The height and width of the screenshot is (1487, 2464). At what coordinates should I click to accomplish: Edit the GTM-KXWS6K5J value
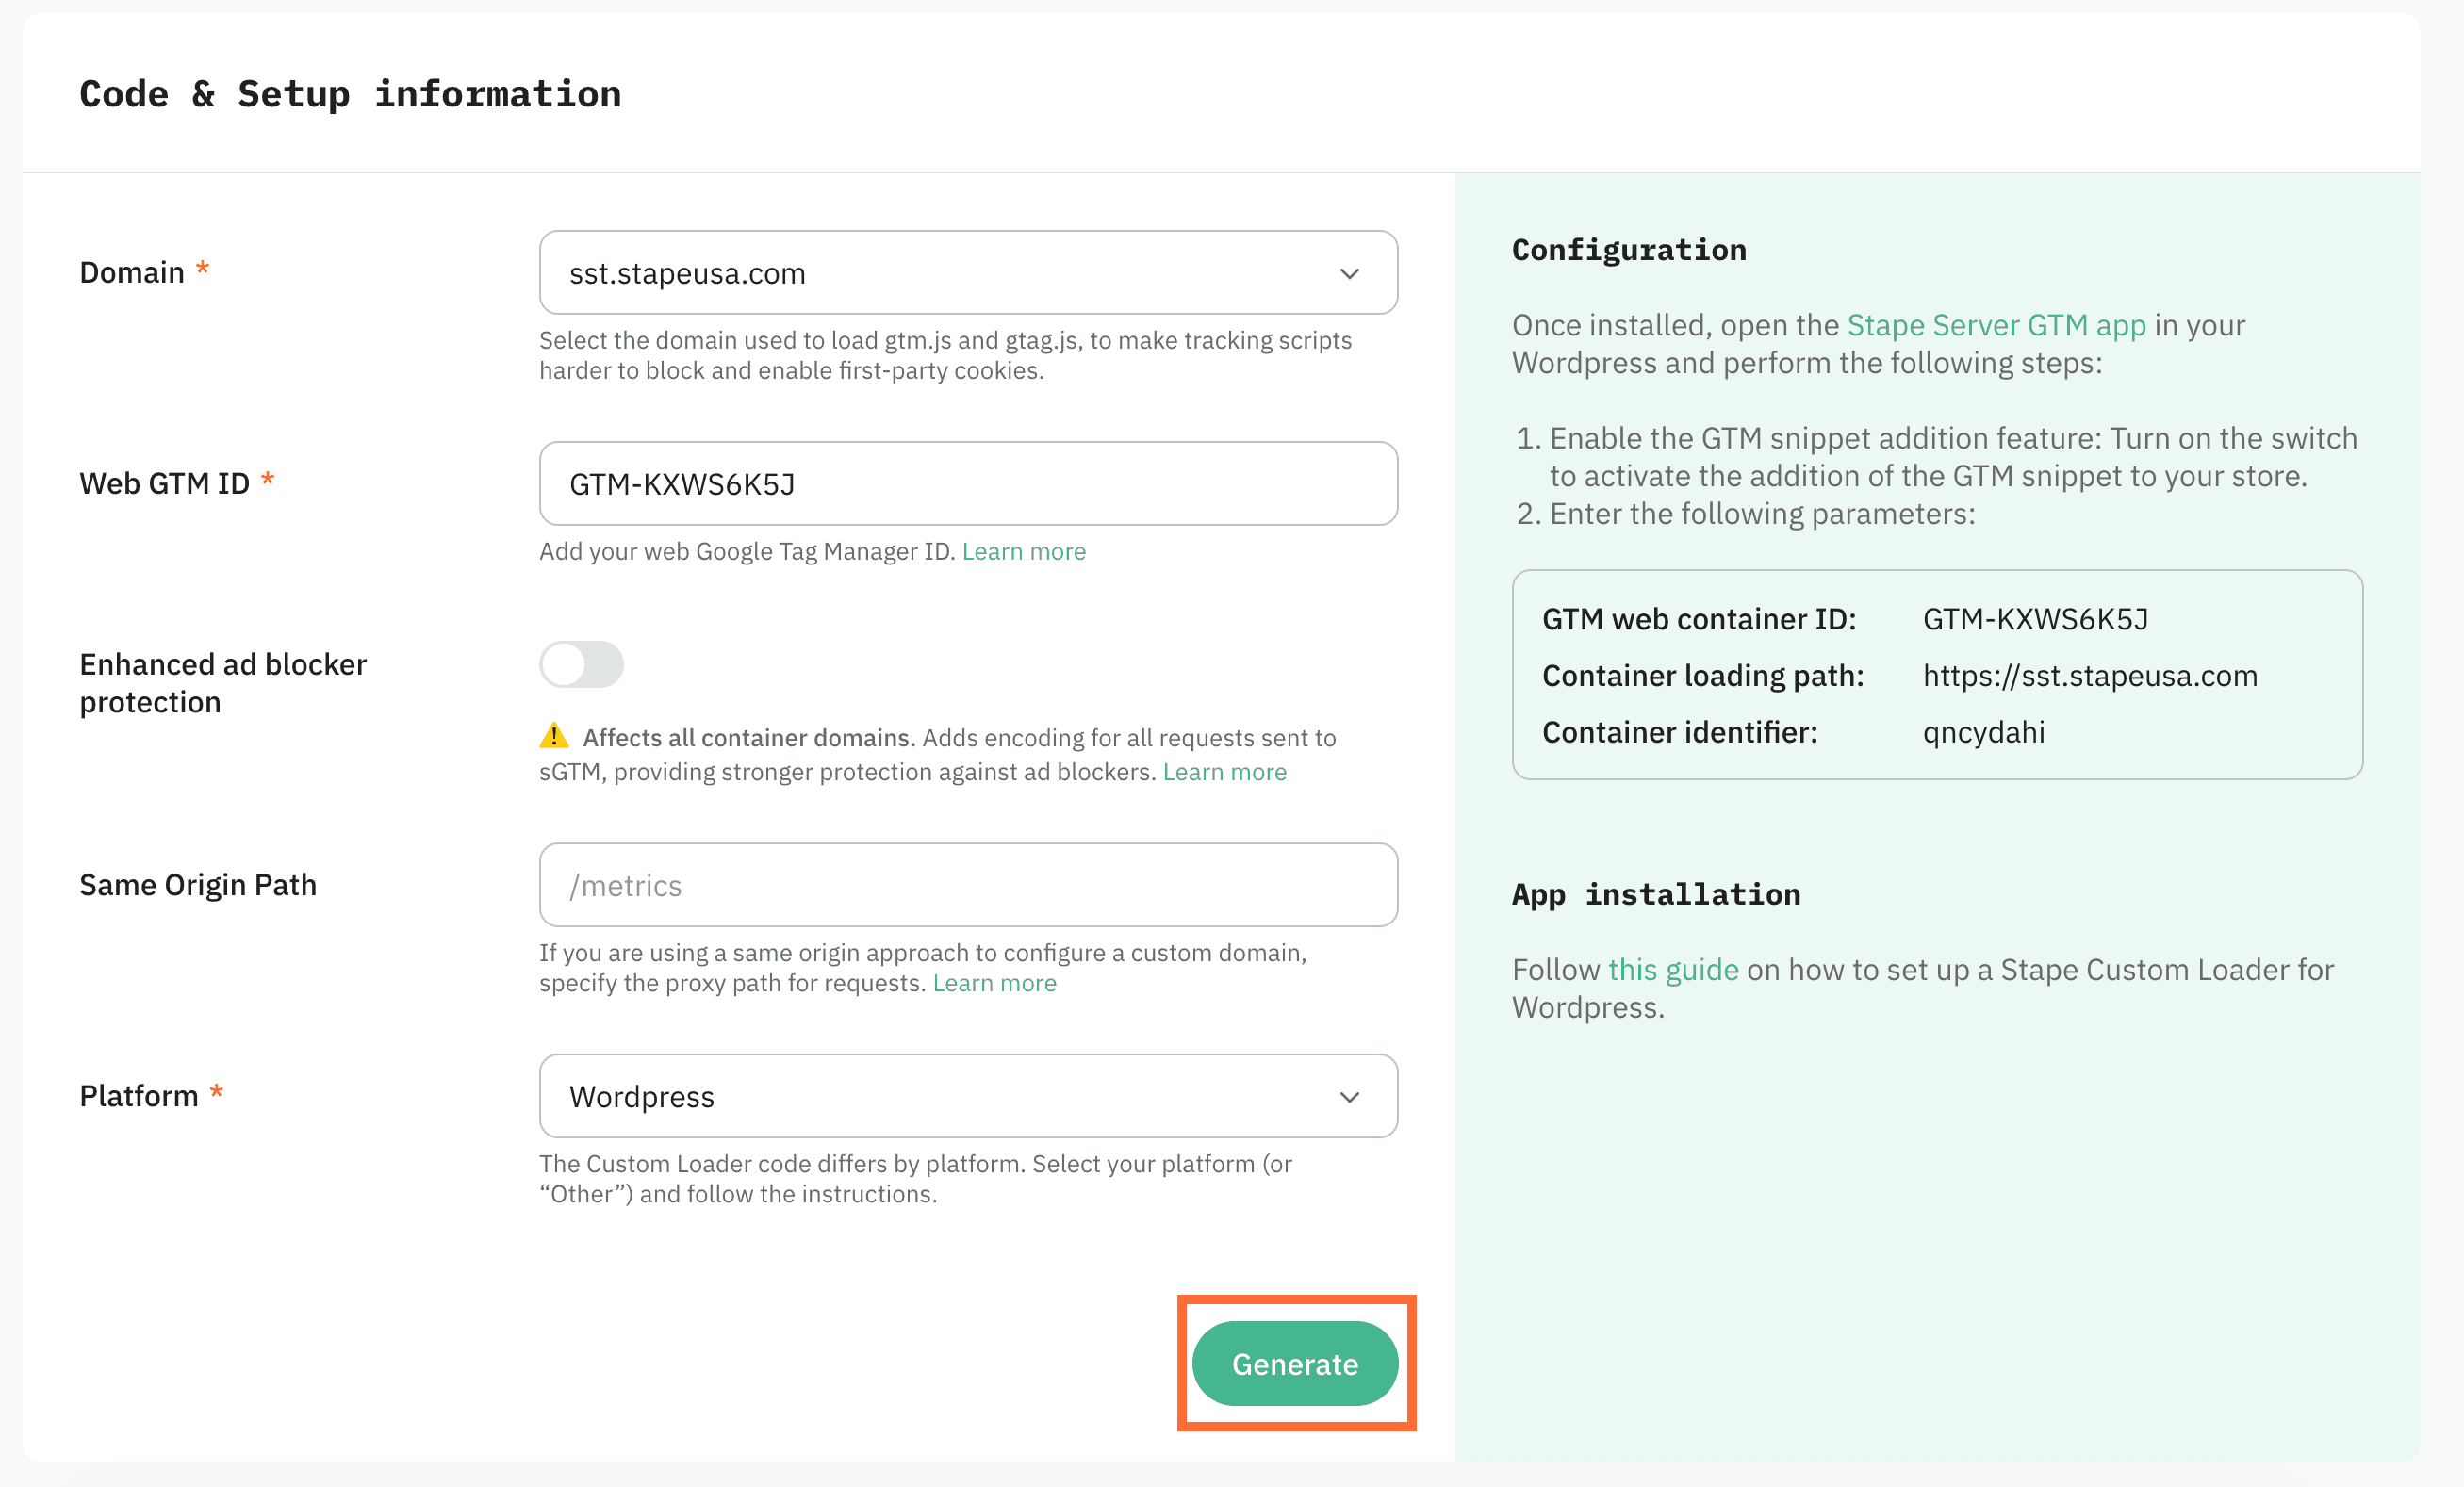tap(967, 484)
